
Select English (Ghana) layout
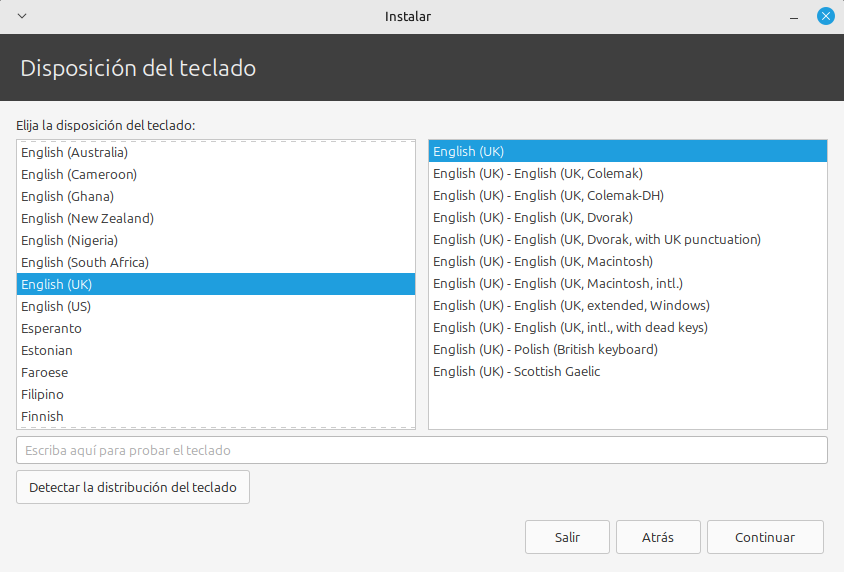(216, 196)
